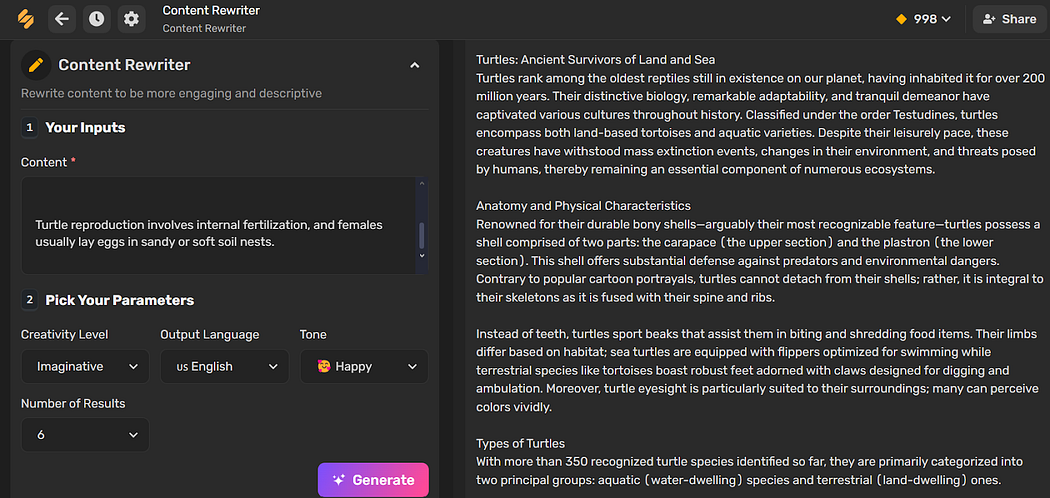Open history via clock icon

pyautogui.click(x=96, y=19)
